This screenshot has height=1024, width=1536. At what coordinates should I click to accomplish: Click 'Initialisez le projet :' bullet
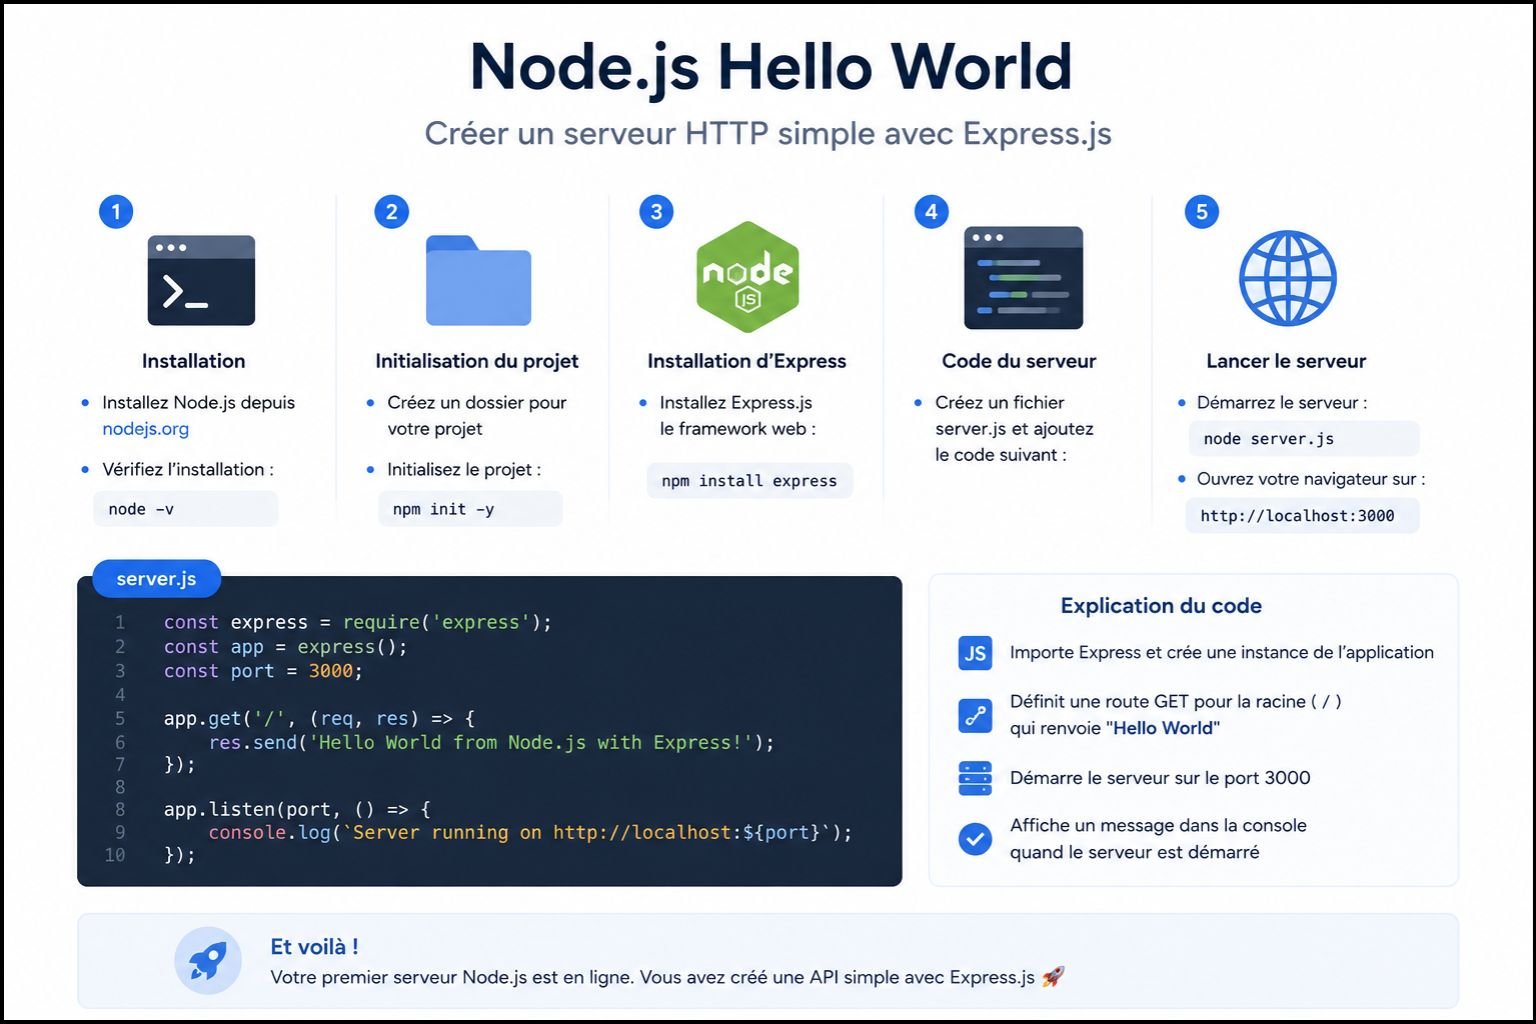(x=464, y=469)
